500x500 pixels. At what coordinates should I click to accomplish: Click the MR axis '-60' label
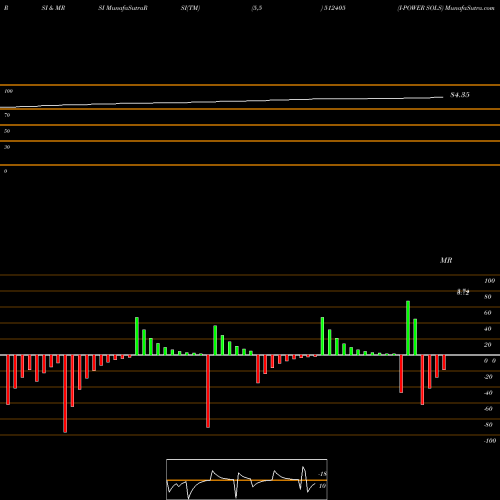tap(488, 409)
